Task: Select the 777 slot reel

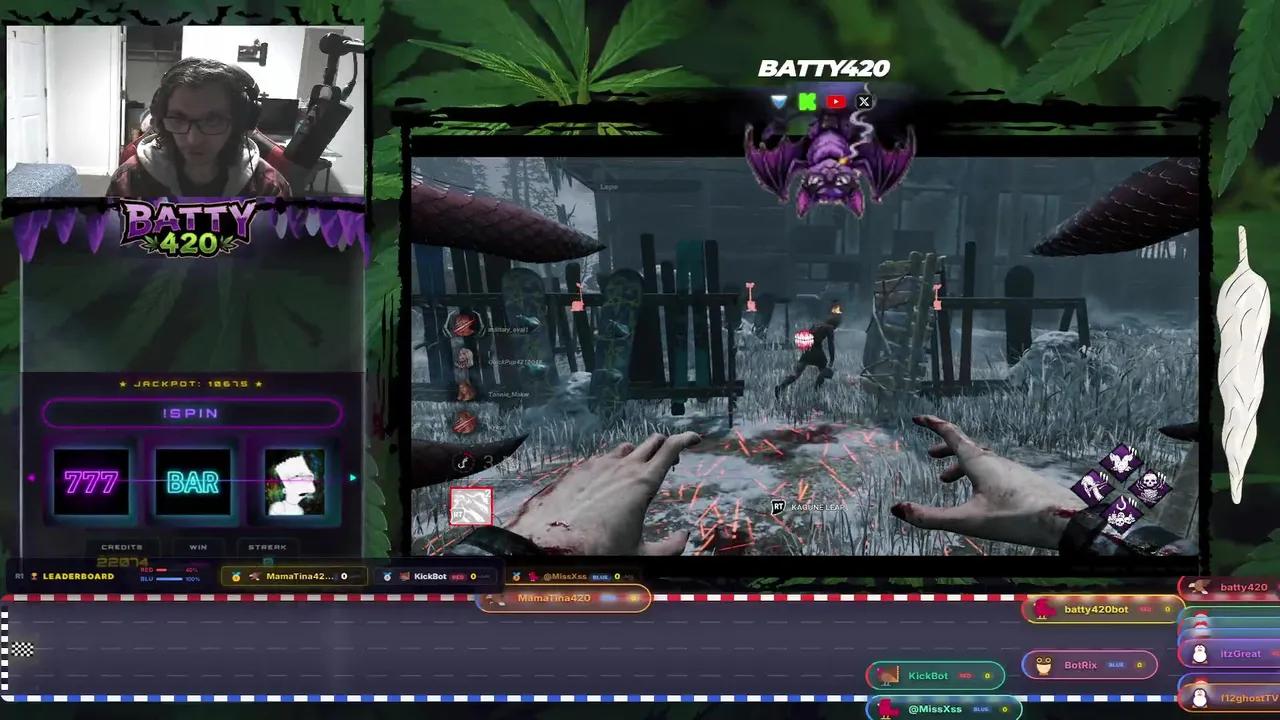Action: click(x=91, y=482)
